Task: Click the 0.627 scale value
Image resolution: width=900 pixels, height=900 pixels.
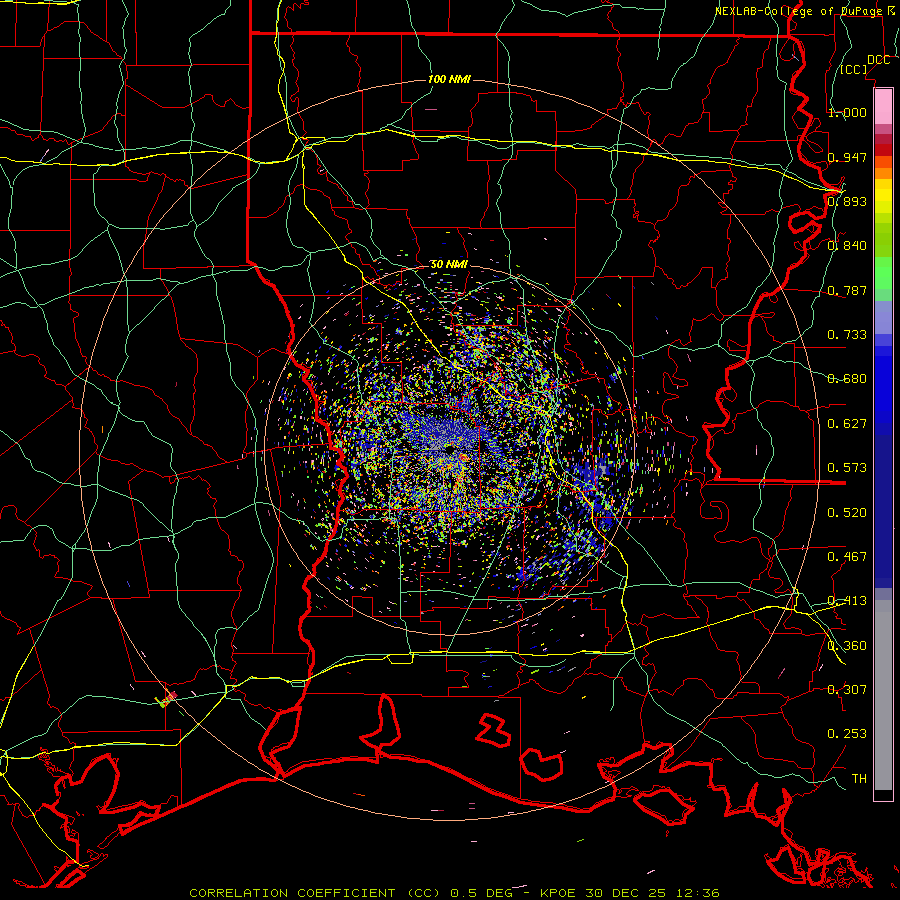Action: click(x=847, y=424)
